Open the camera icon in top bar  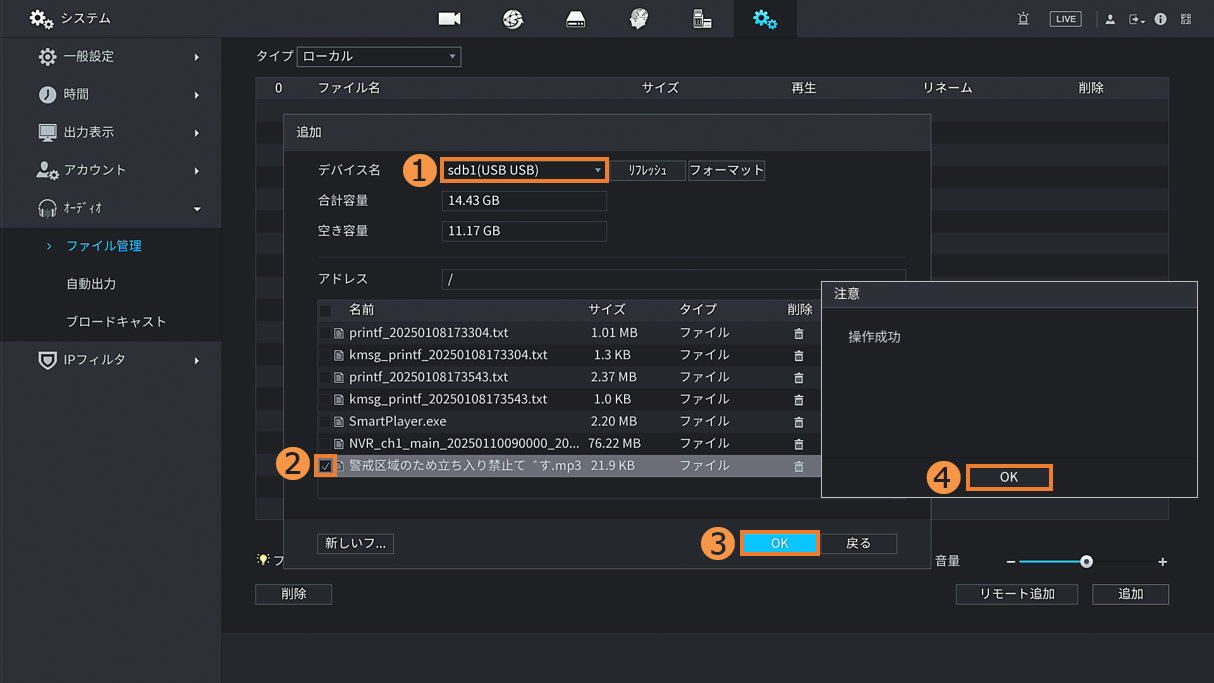click(x=449, y=19)
